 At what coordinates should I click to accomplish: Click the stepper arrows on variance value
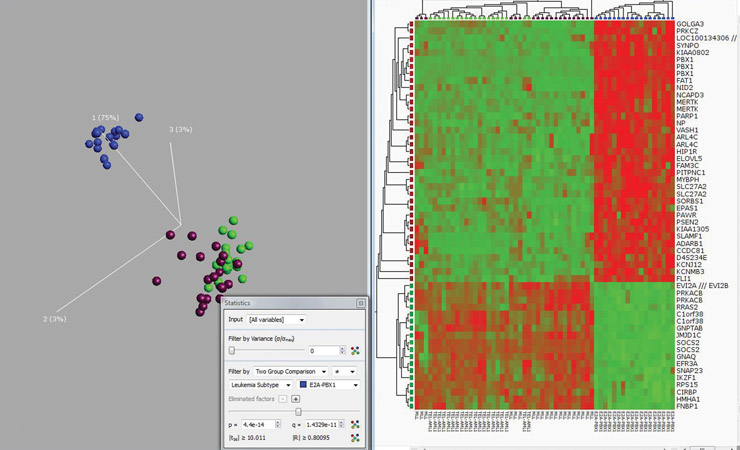pyautogui.click(x=343, y=351)
